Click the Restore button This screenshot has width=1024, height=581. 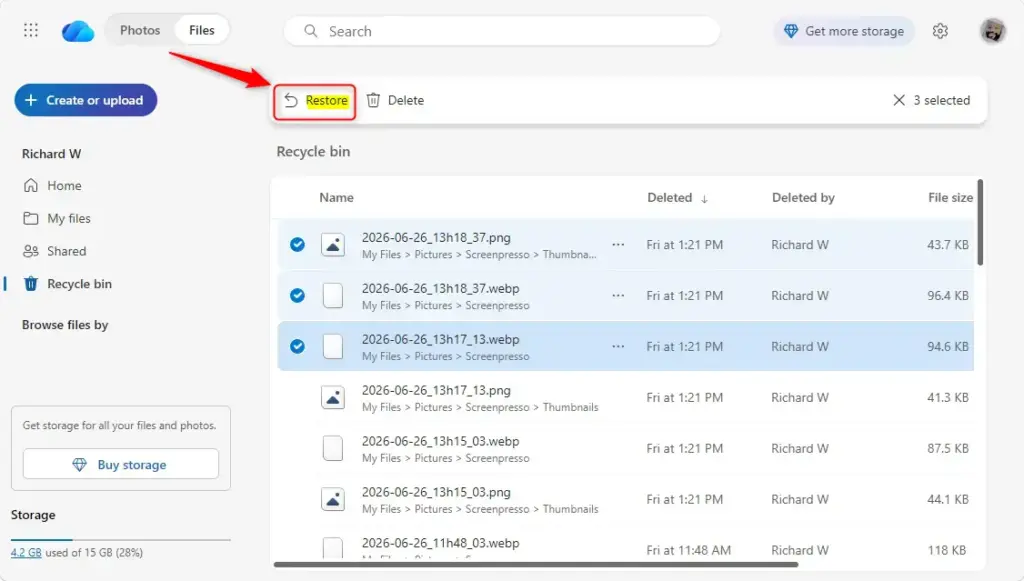click(x=315, y=101)
